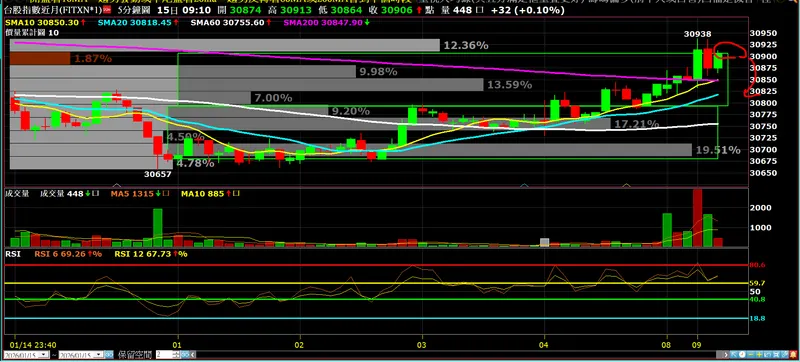Click the stepper arrows of the 保留空間 field

click(x=176, y=355)
